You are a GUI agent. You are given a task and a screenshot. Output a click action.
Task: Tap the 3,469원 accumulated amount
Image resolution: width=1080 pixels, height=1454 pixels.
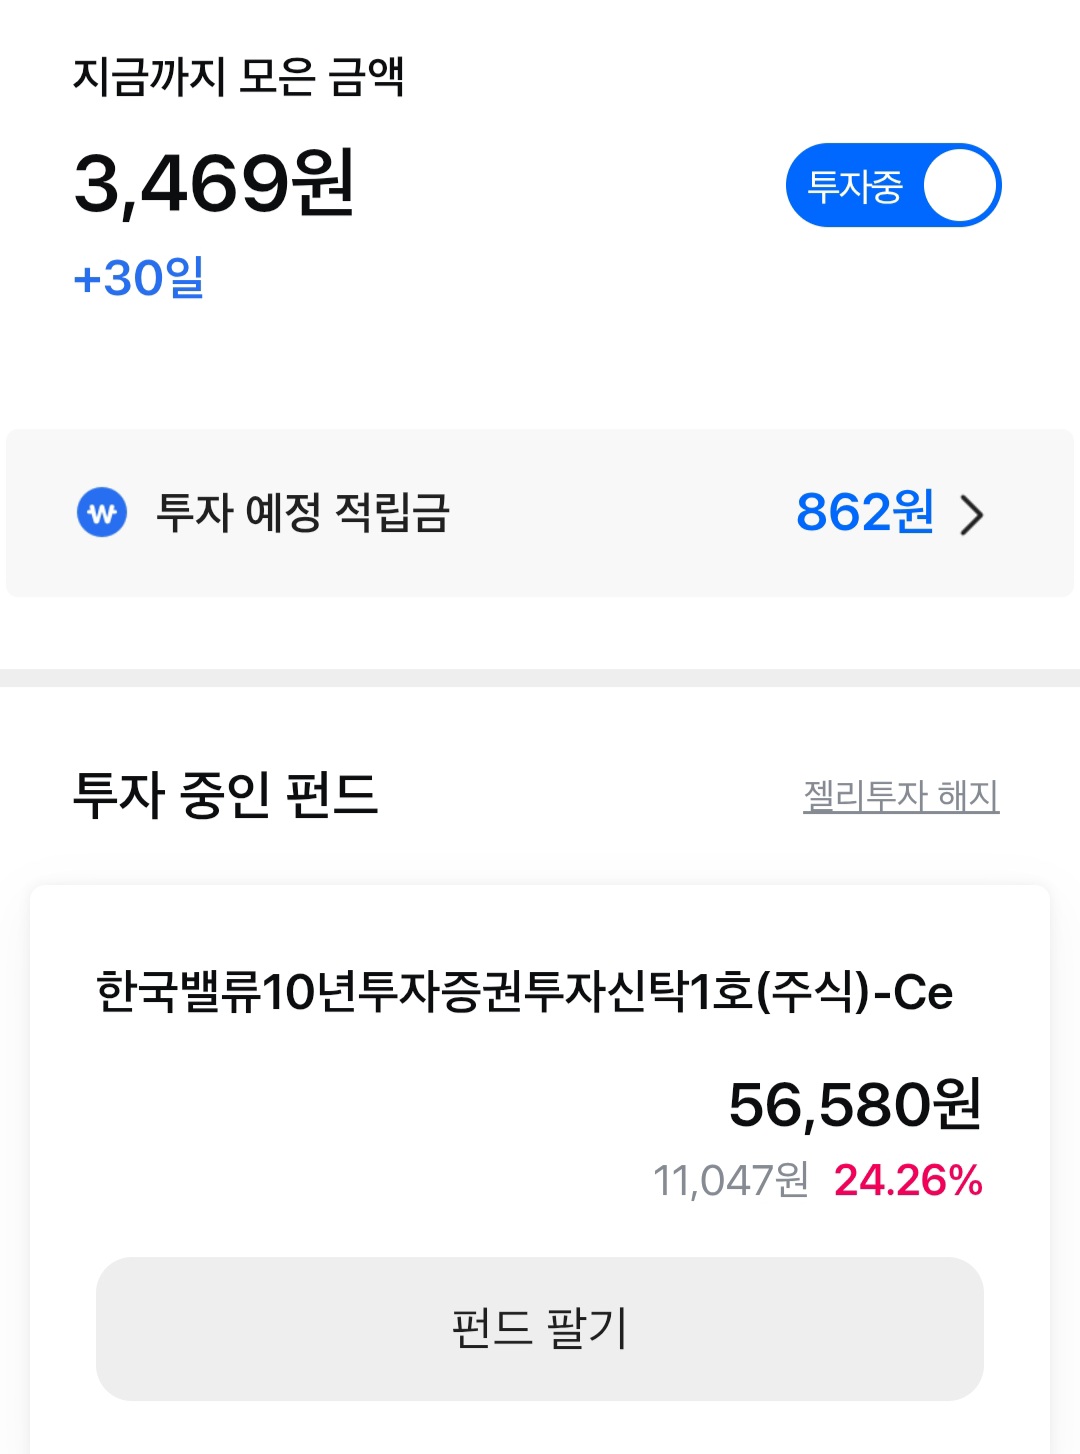[x=214, y=183]
